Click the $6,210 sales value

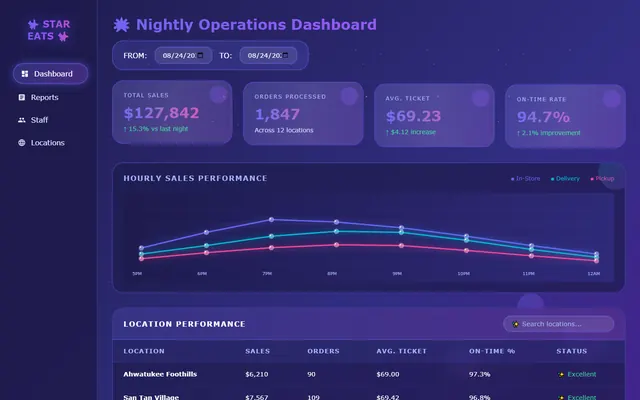[x=257, y=374]
